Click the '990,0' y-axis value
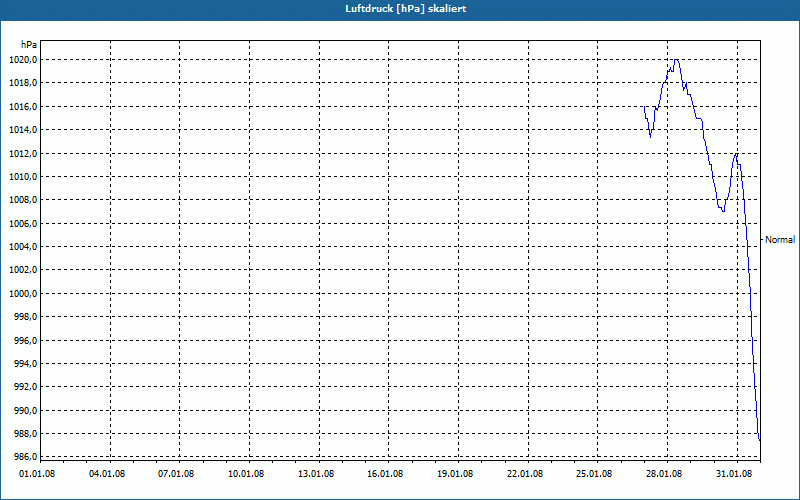 click(x=25, y=410)
